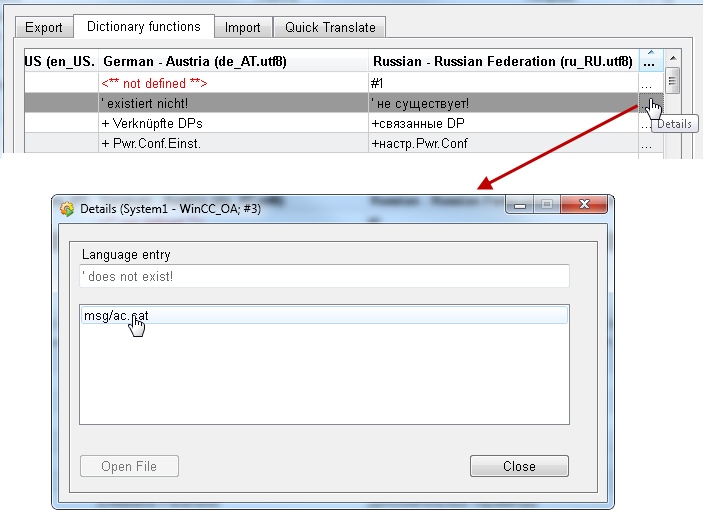This screenshot has width=723, height=531.
Task: Maximize the Details window
Action: pyautogui.click(x=547, y=204)
